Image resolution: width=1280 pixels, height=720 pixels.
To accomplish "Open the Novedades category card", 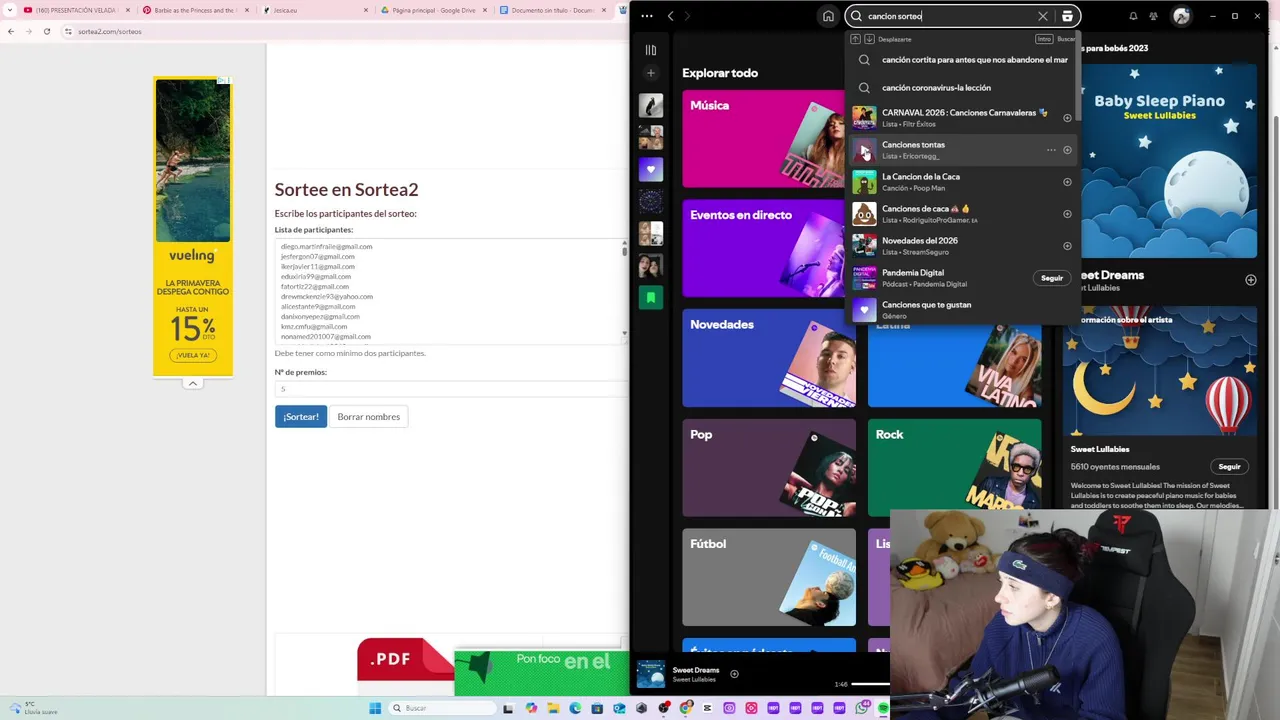I will pos(769,358).
